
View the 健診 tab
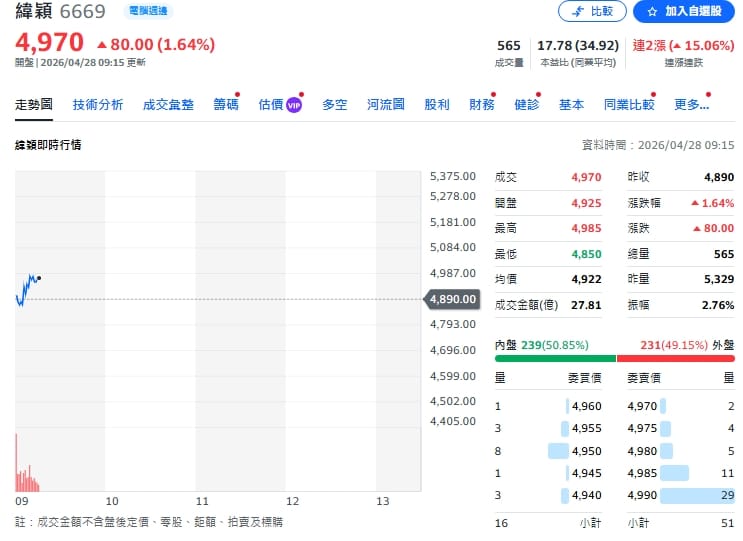(526, 104)
